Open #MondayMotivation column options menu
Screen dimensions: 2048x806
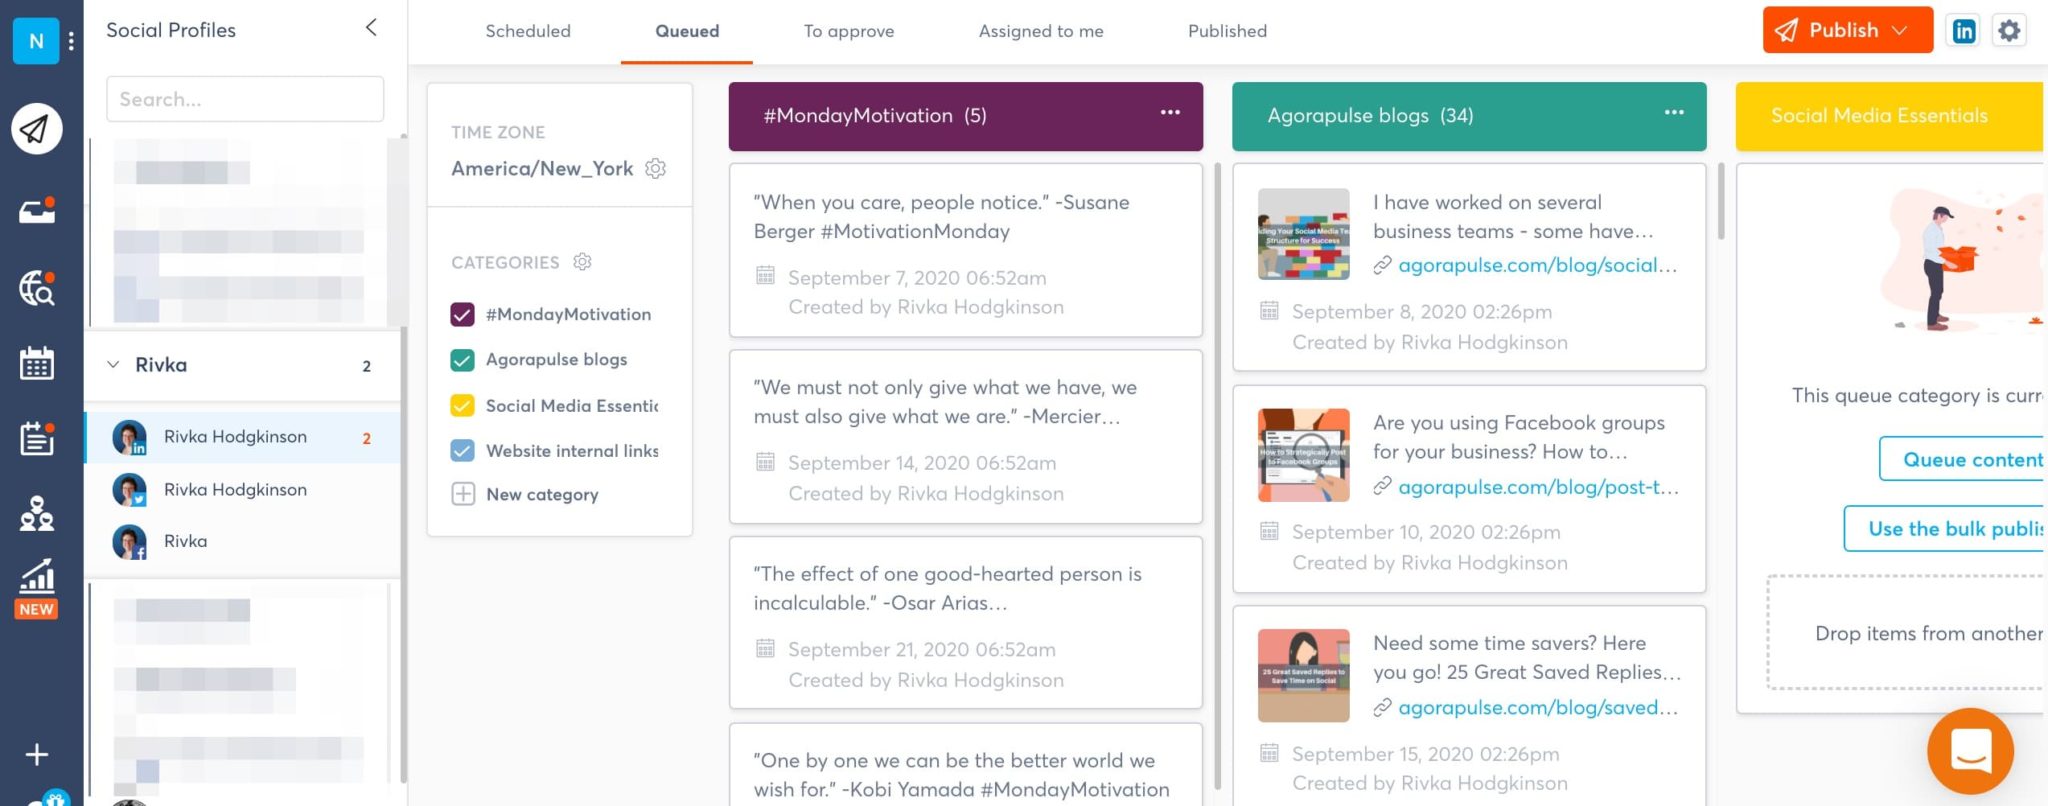(1170, 113)
